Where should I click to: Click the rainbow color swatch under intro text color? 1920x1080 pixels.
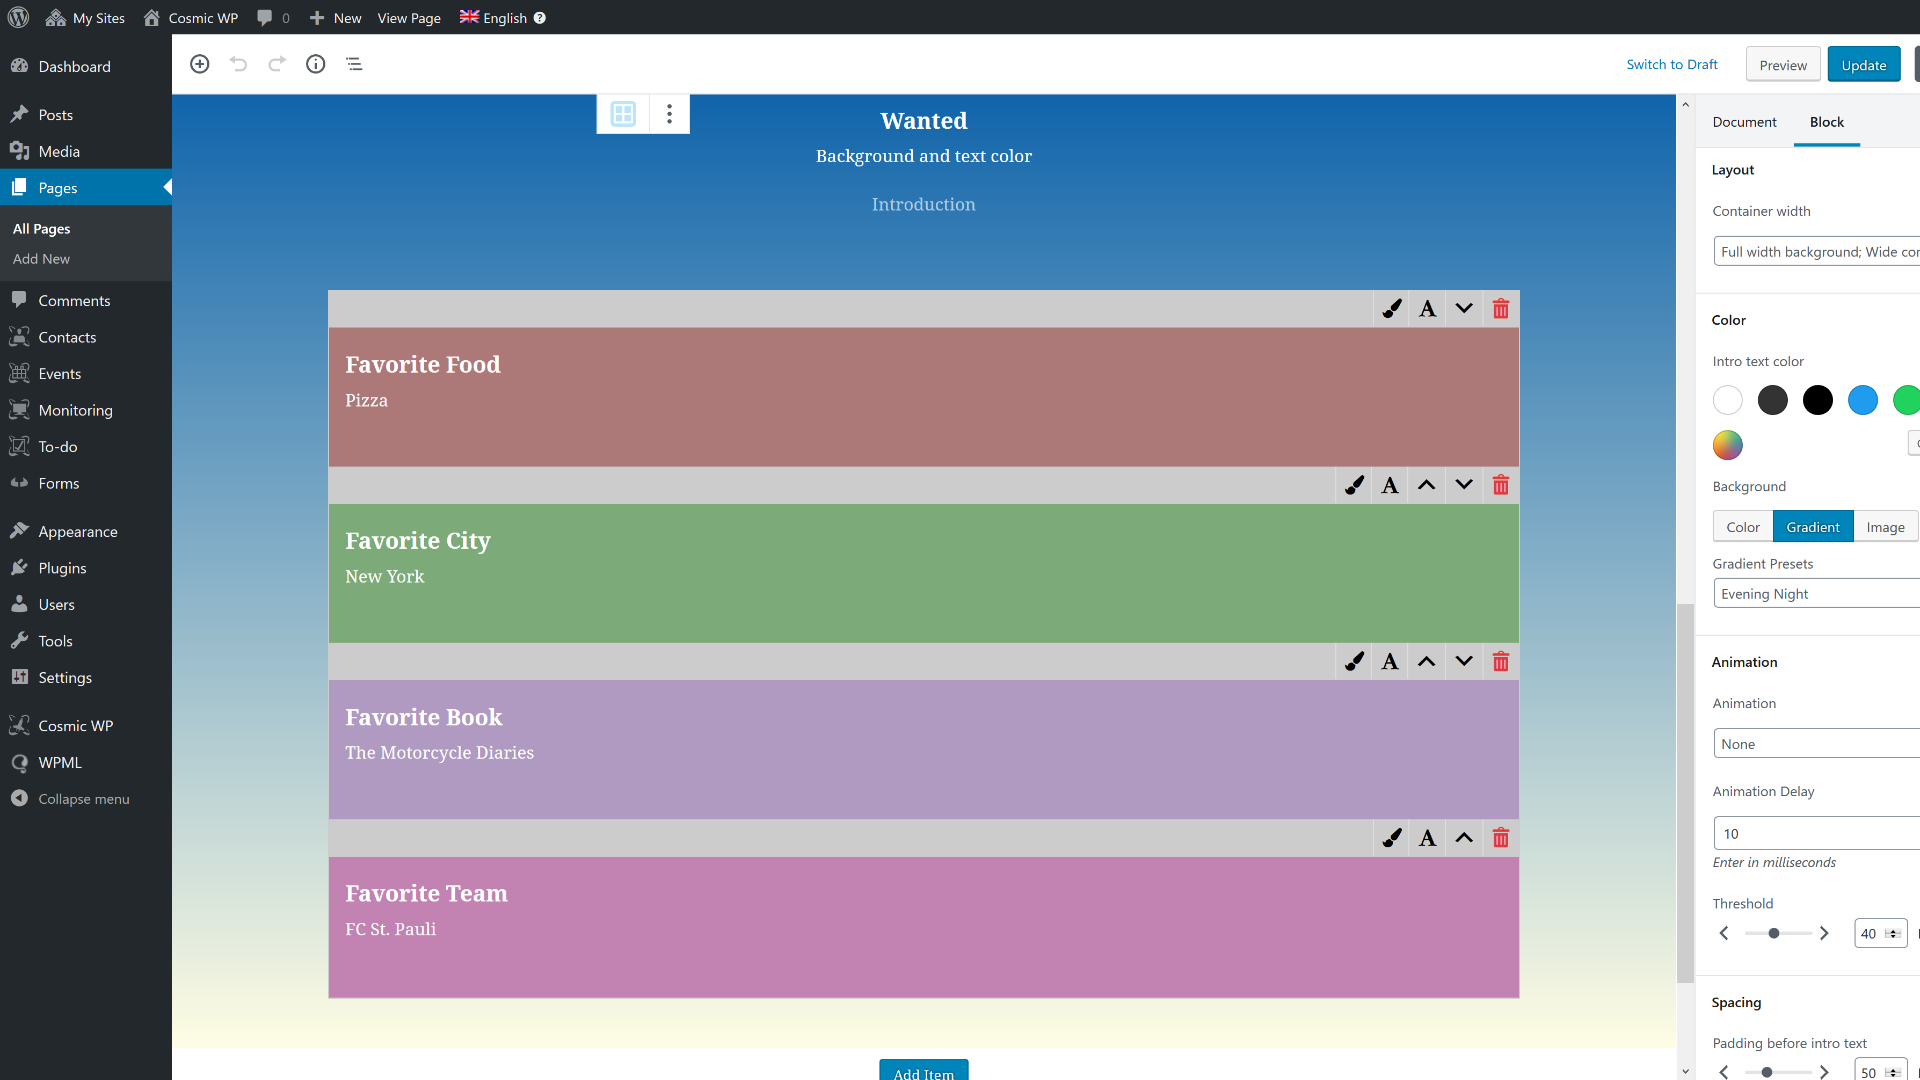point(1727,444)
